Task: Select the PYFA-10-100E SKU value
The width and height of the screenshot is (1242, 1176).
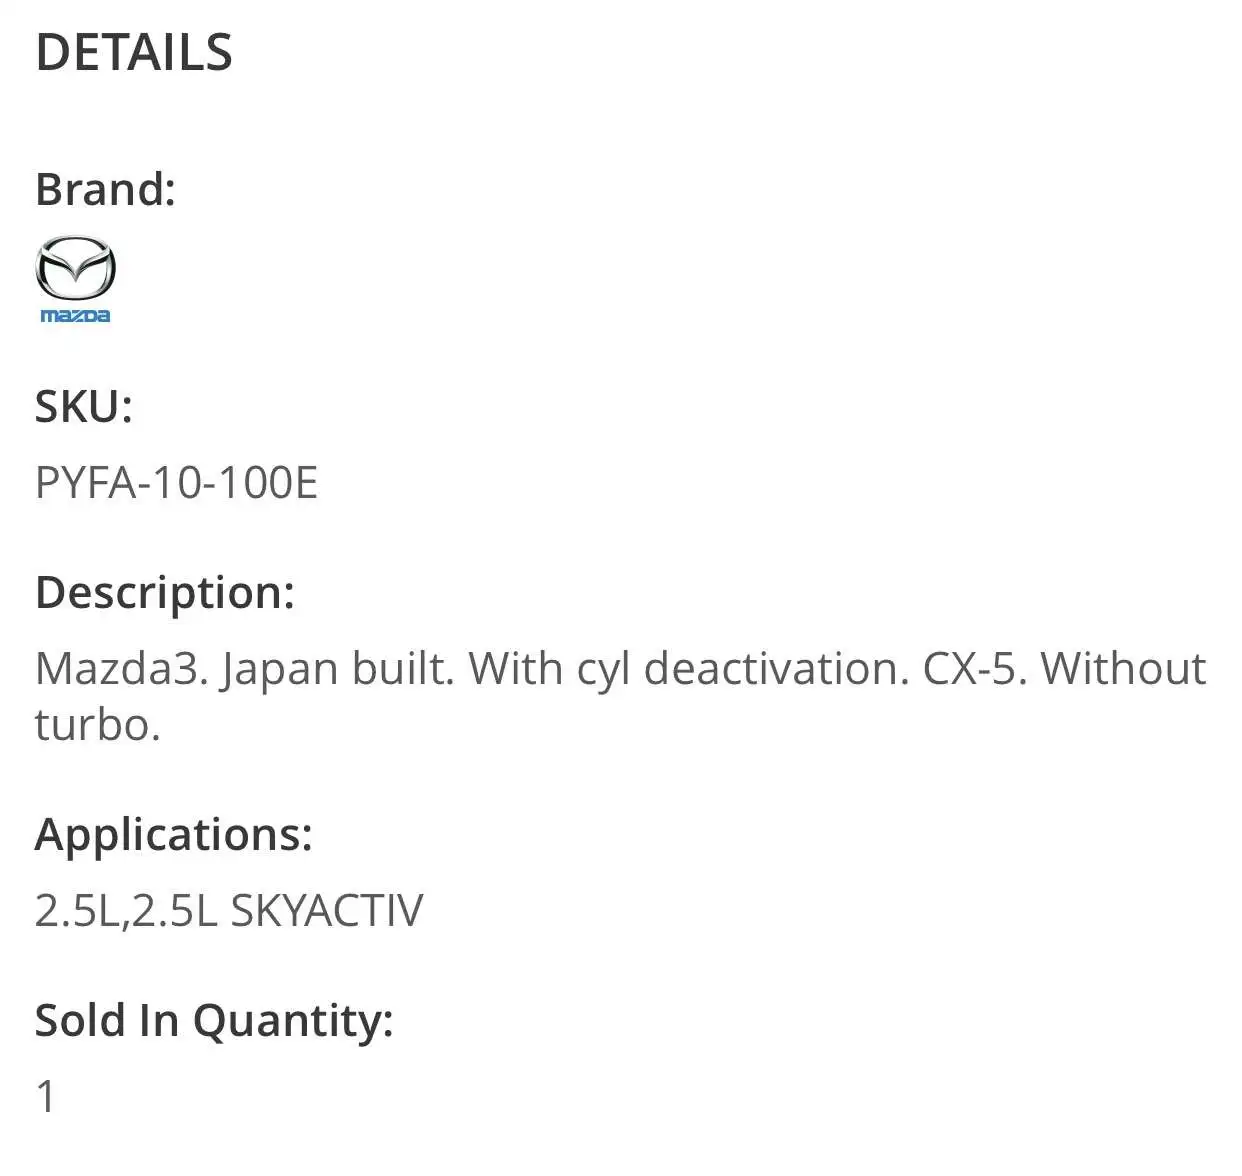Action: pyautogui.click(x=176, y=483)
